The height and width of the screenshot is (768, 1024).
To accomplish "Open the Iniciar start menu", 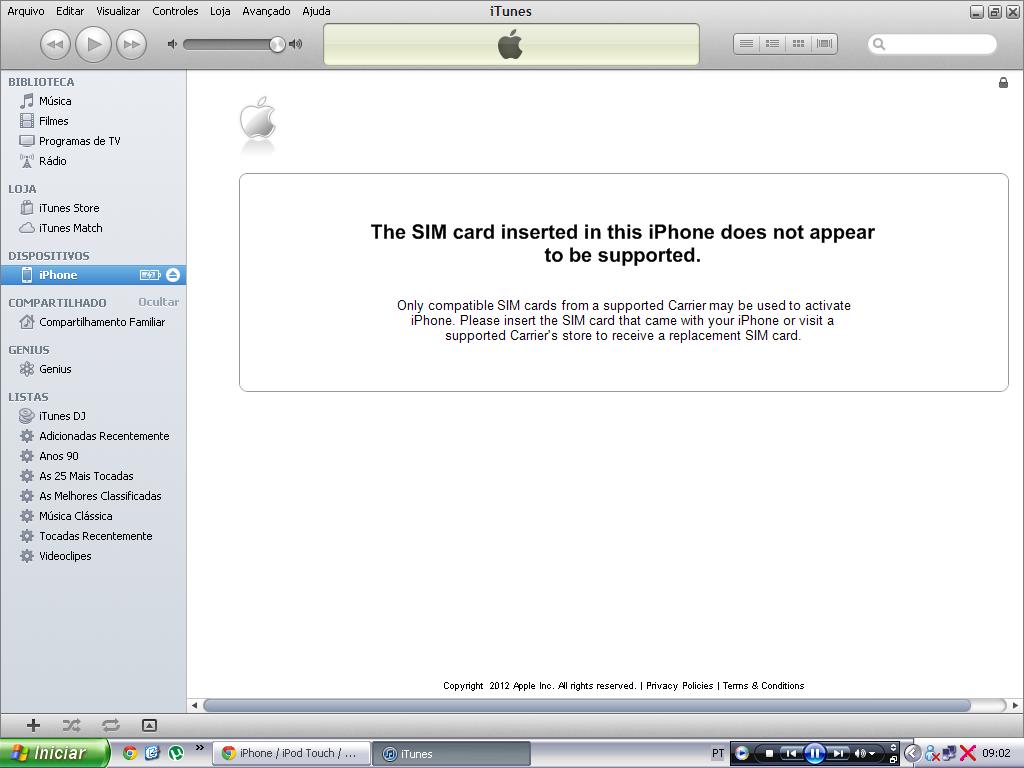I will point(54,753).
